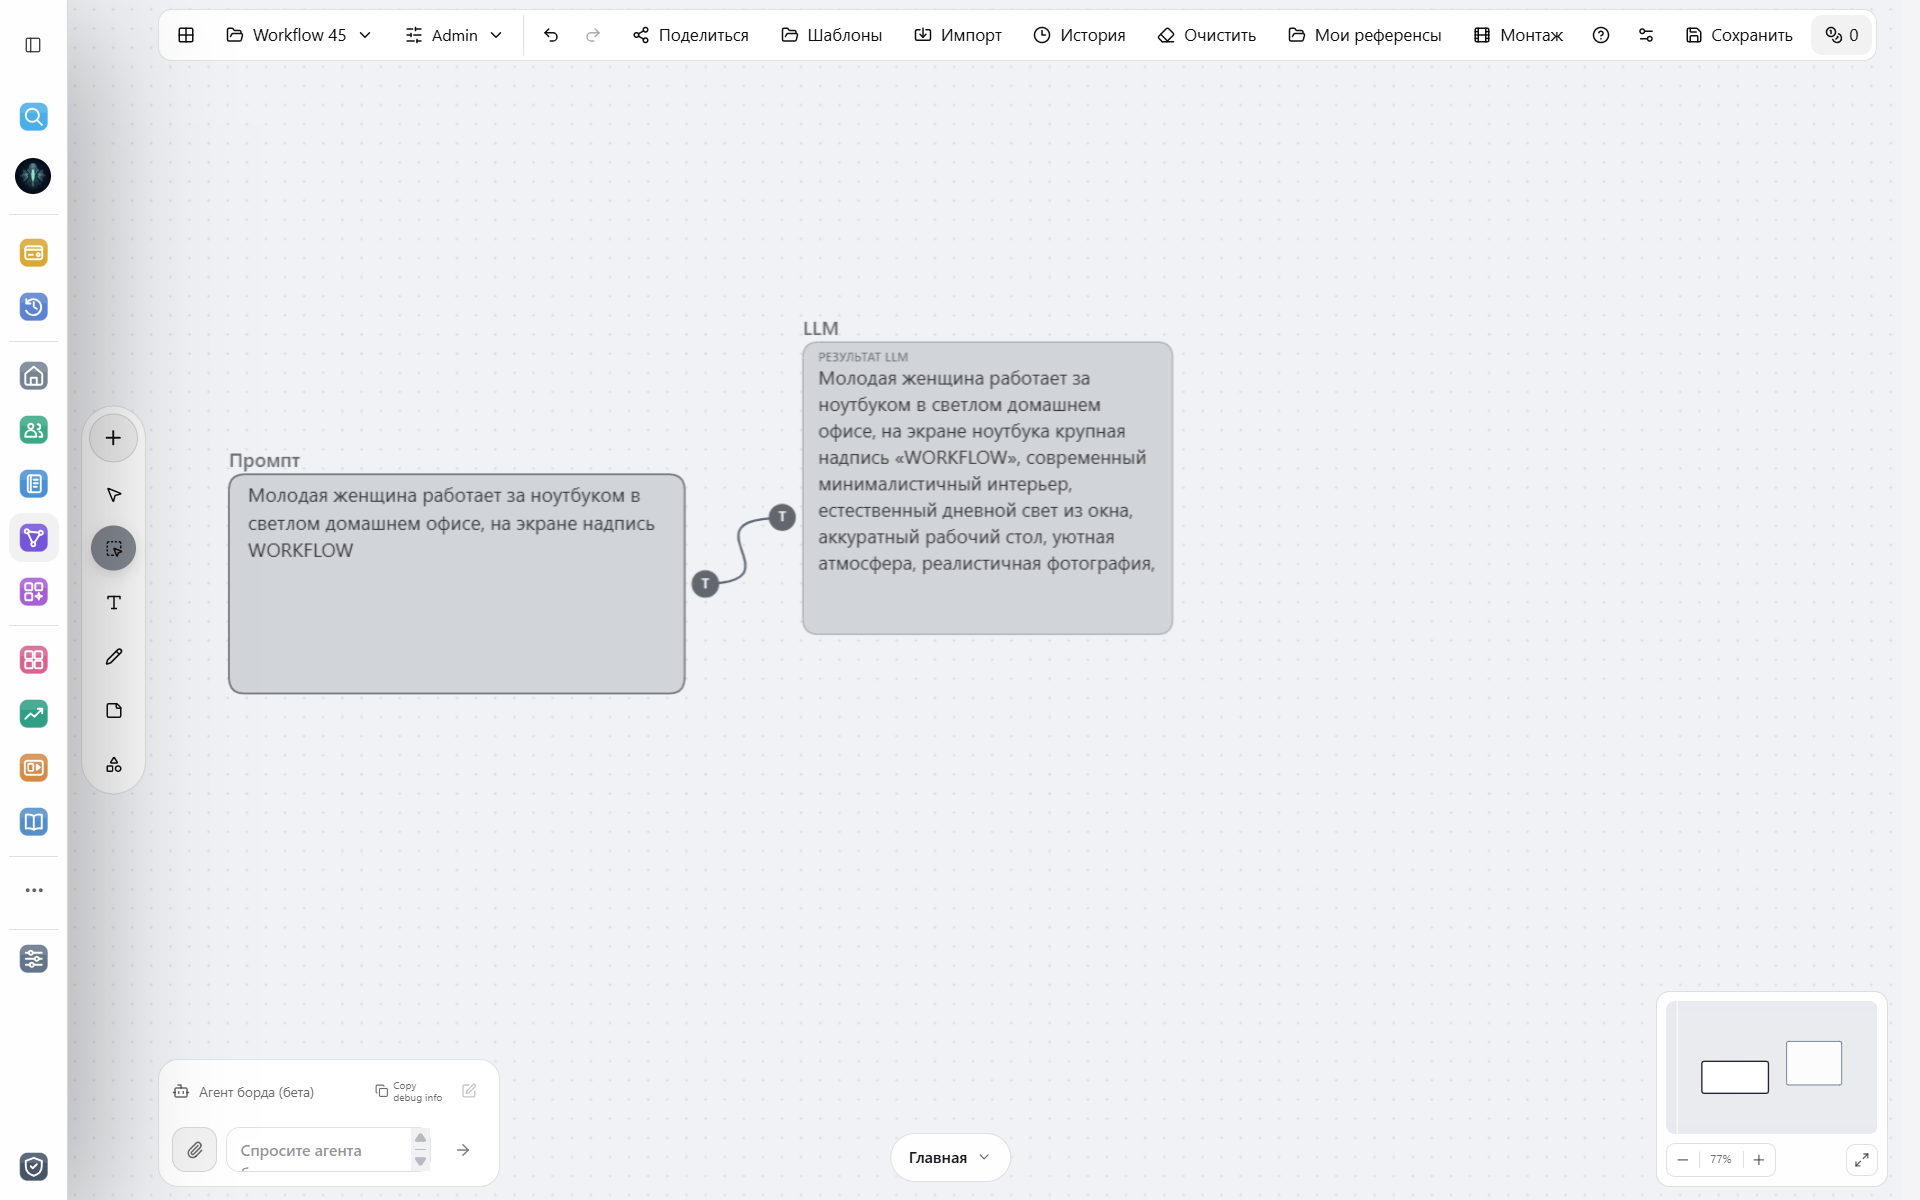
Task: Open the book icon in sidebar
Action: (33, 822)
